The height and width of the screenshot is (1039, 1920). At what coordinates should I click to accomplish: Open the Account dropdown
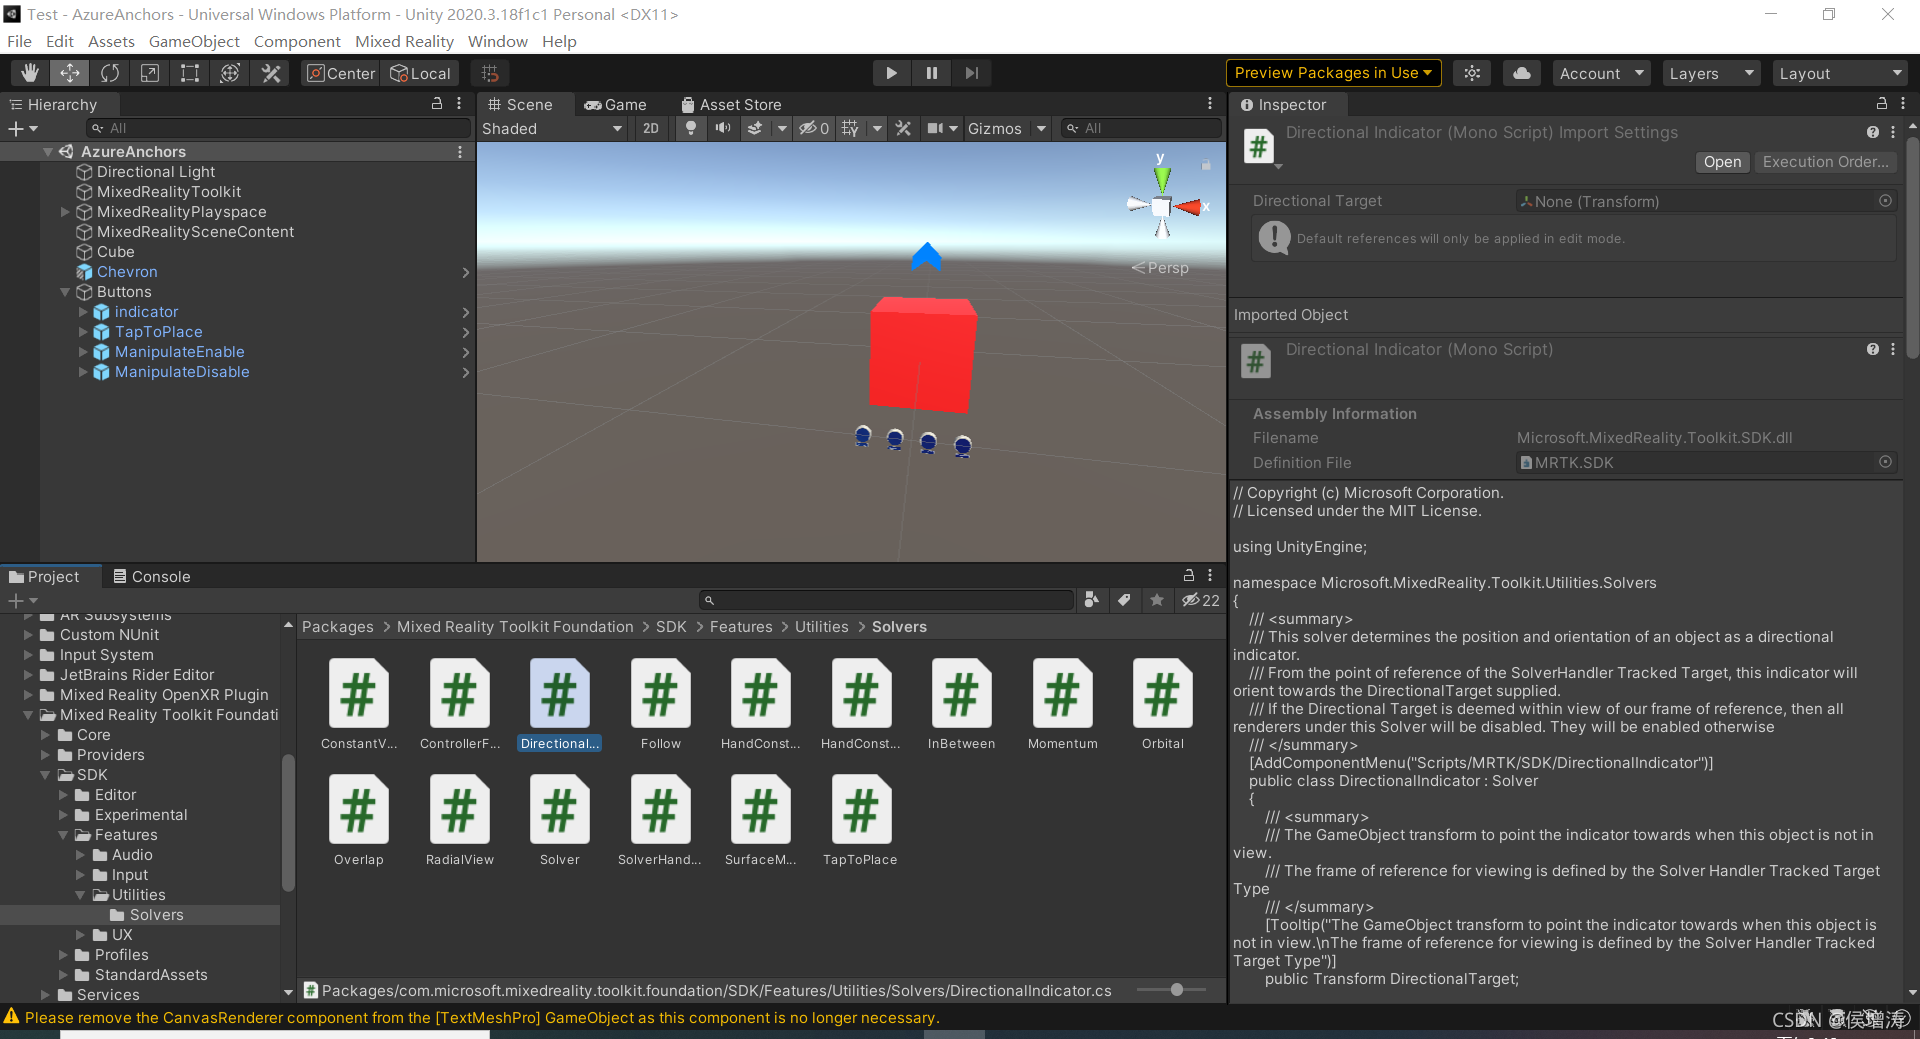point(1602,73)
